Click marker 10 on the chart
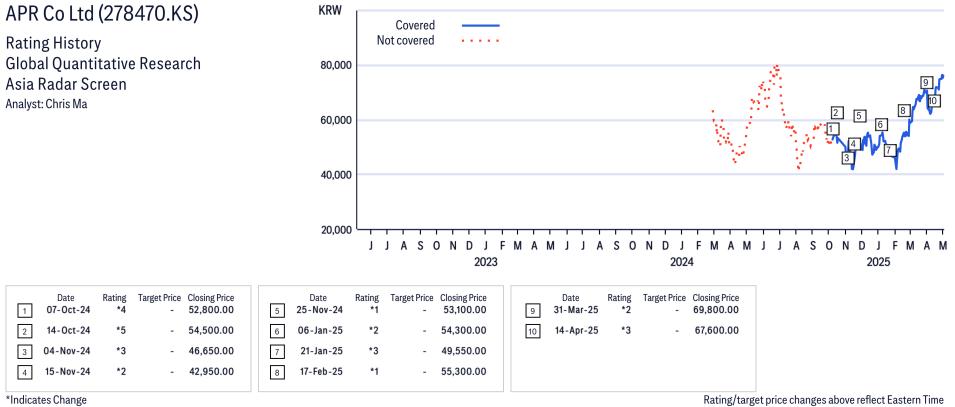The height and width of the screenshot is (407, 955). point(932,101)
